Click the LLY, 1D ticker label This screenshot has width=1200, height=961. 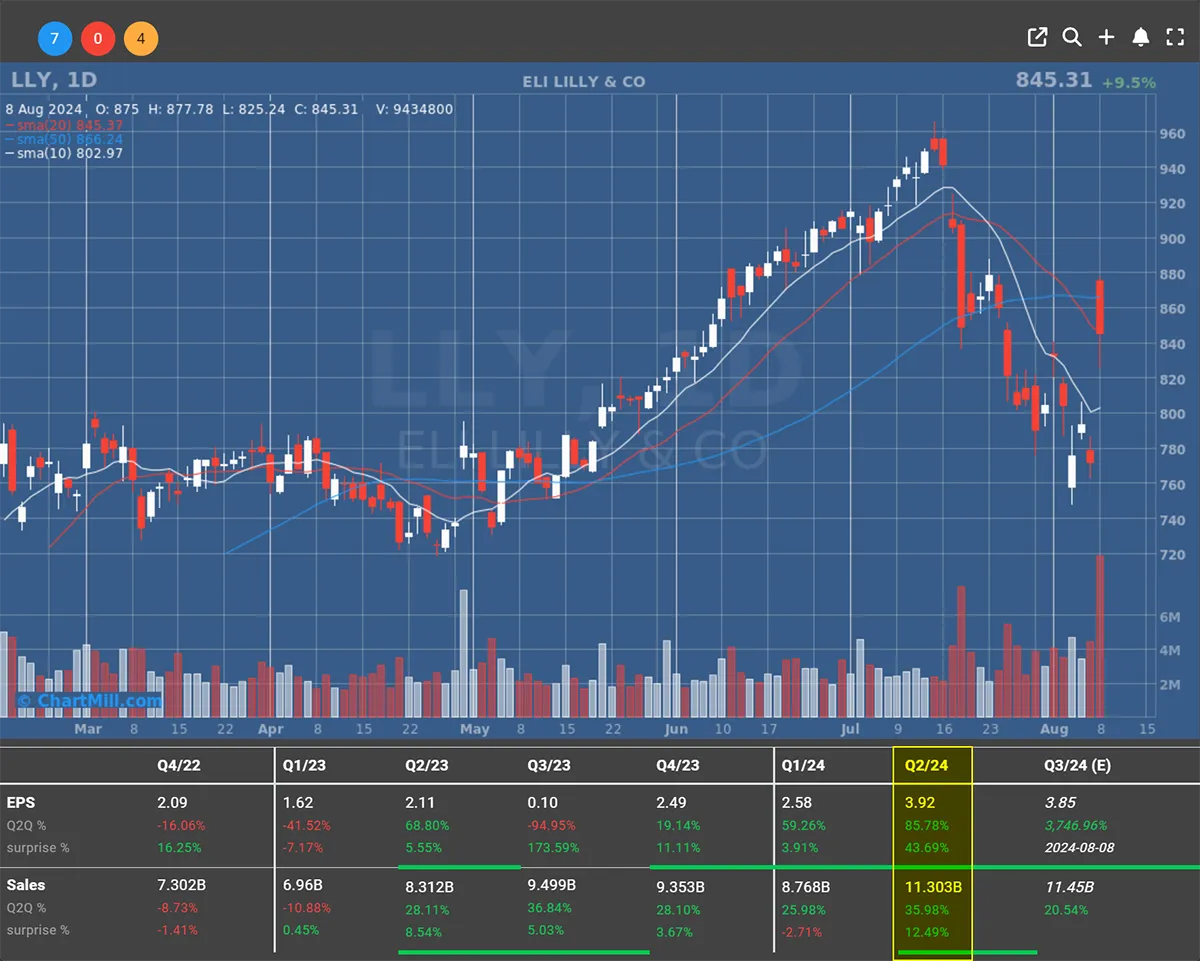click(x=54, y=80)
